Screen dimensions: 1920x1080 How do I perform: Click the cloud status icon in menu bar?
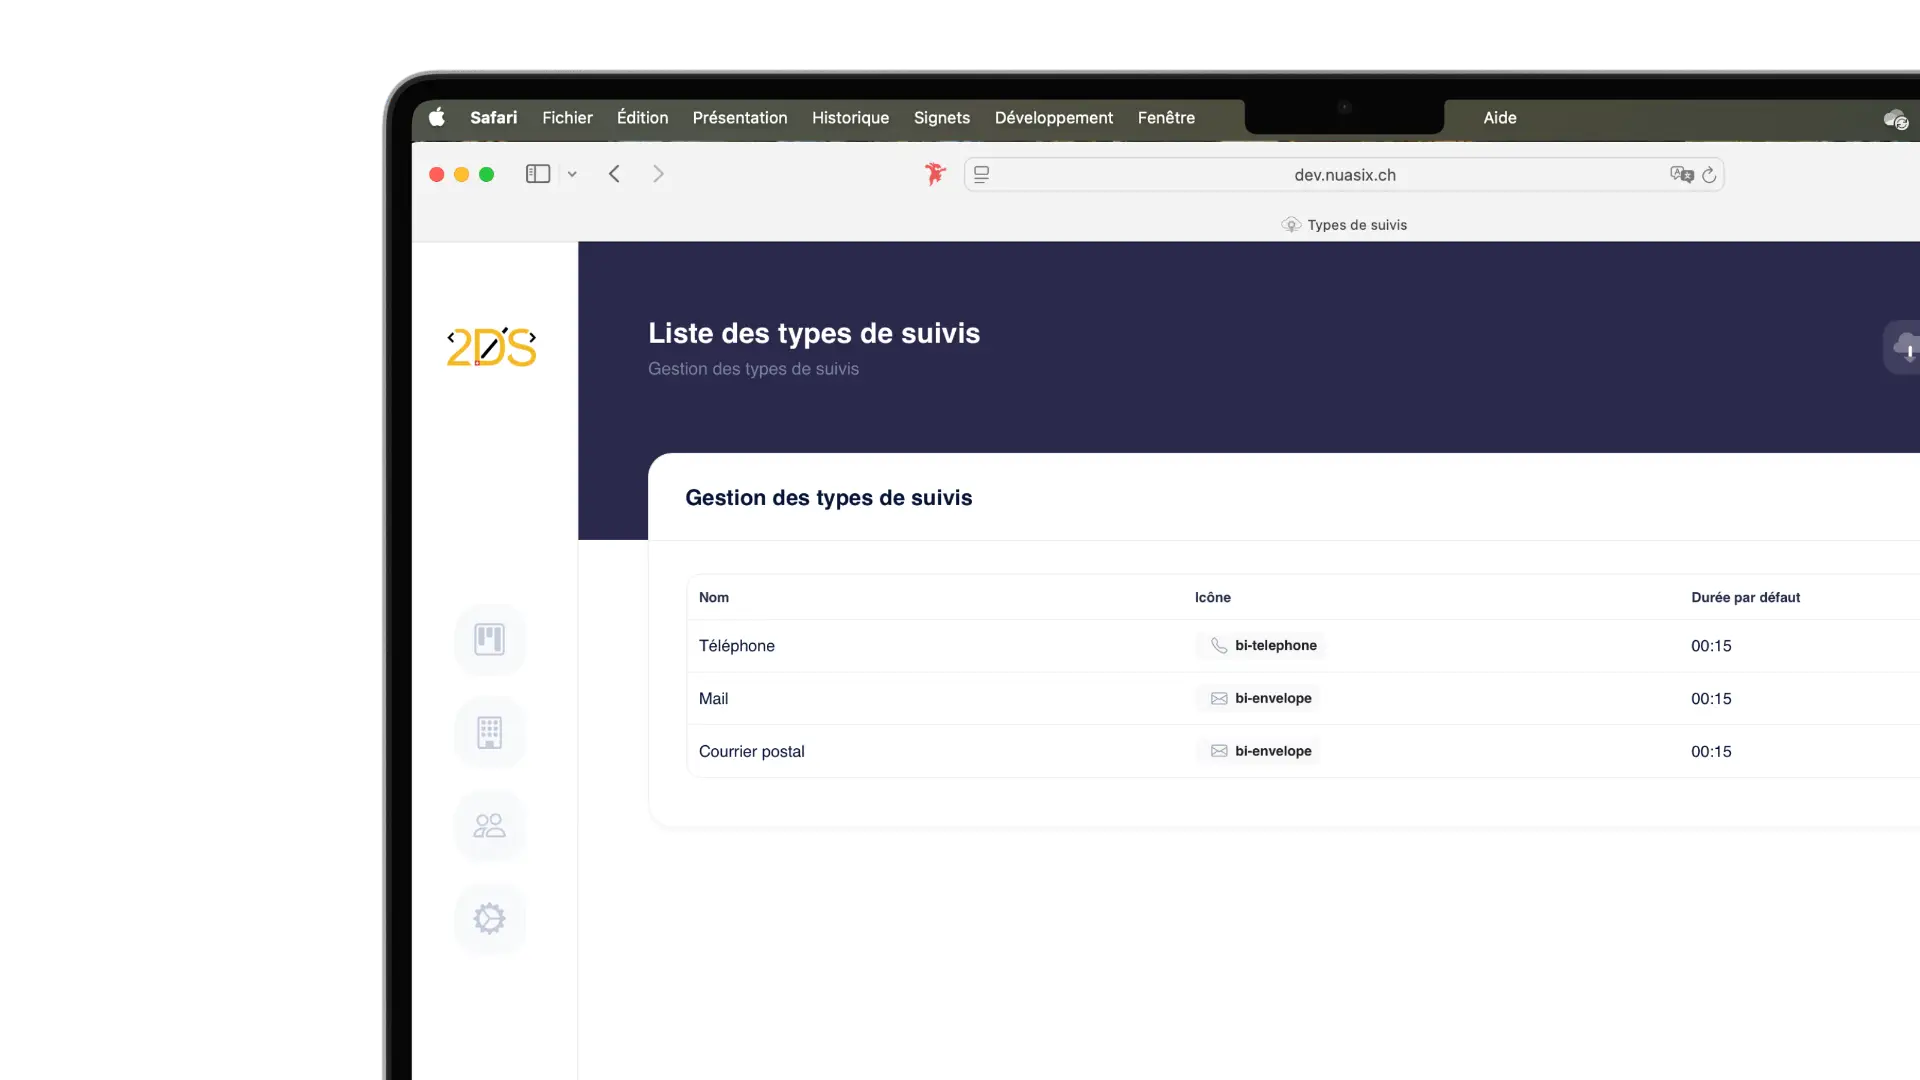(1896, 120)
